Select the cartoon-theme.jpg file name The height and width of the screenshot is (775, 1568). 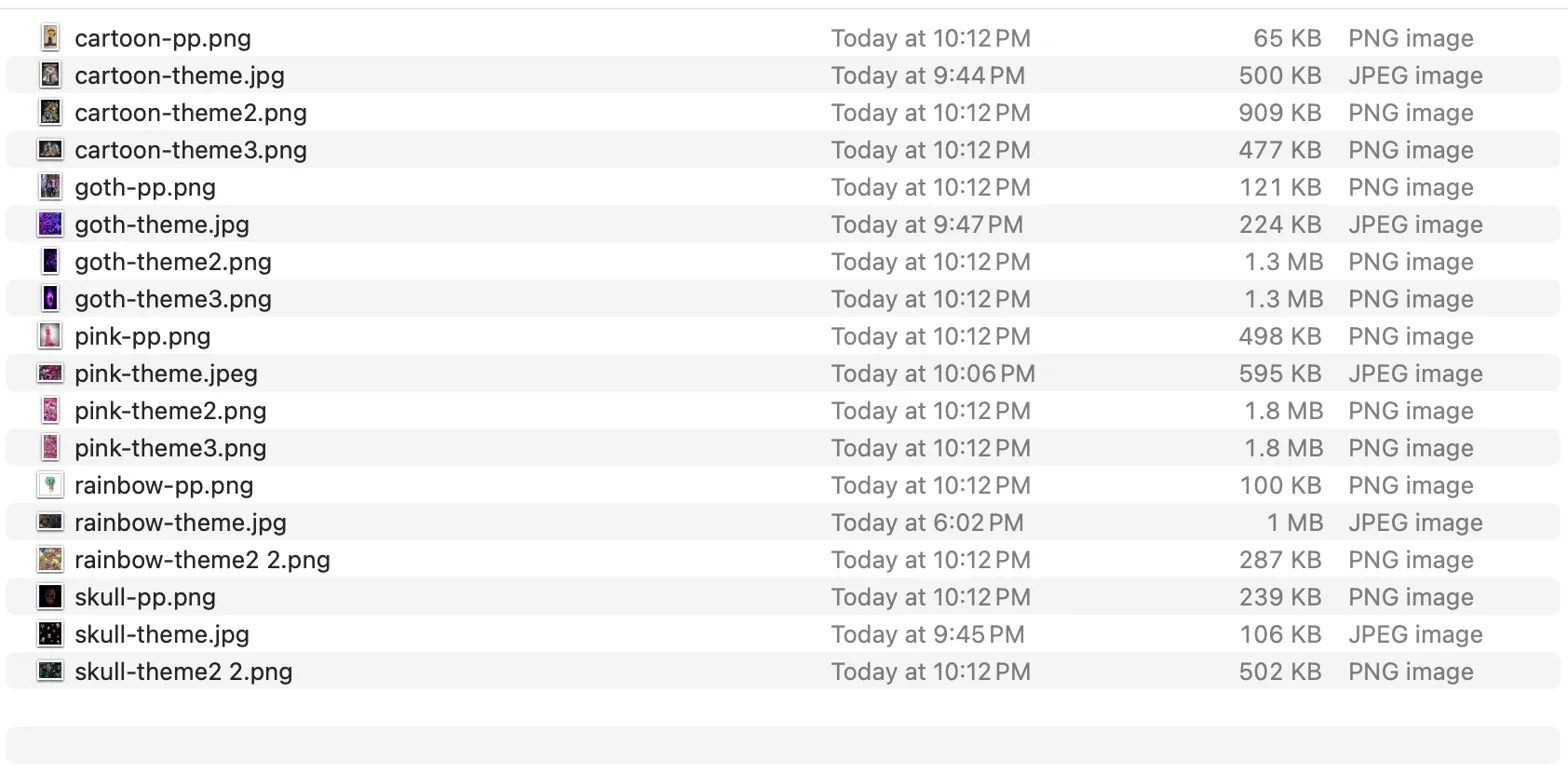coord(180,76)
